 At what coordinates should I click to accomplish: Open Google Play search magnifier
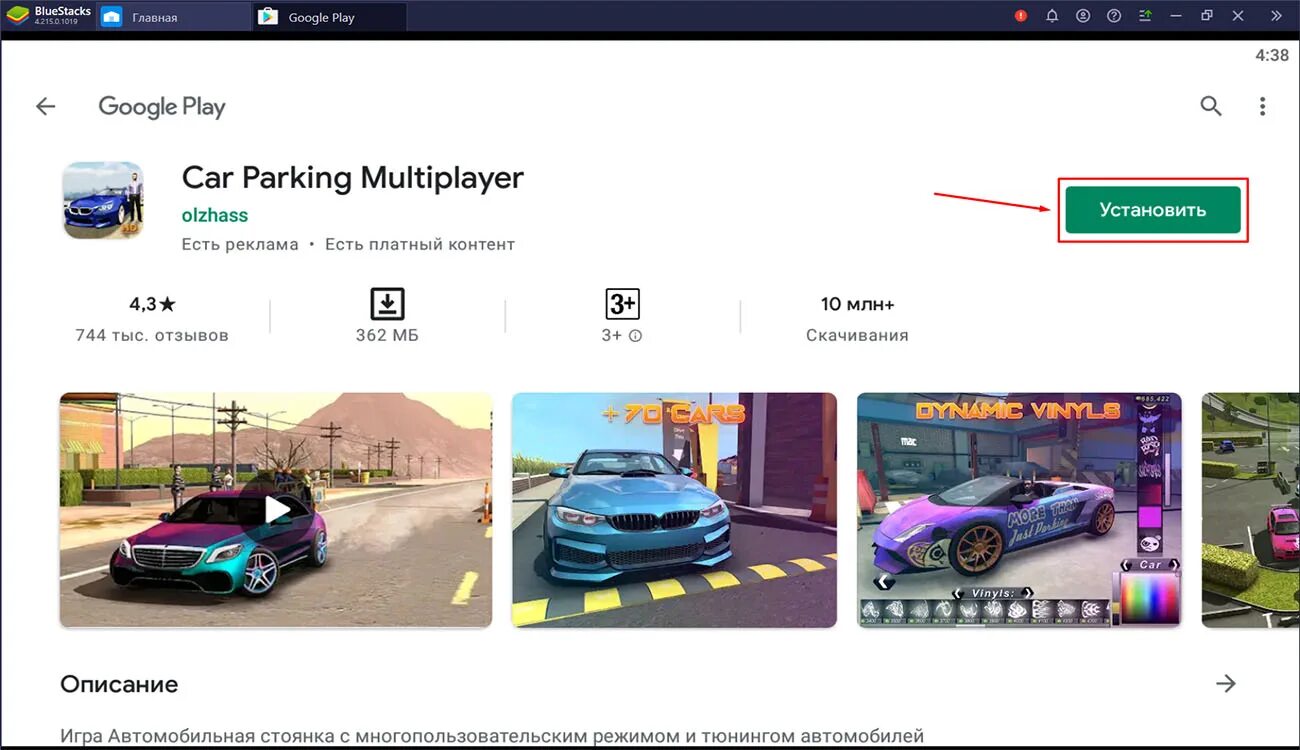1211,106
